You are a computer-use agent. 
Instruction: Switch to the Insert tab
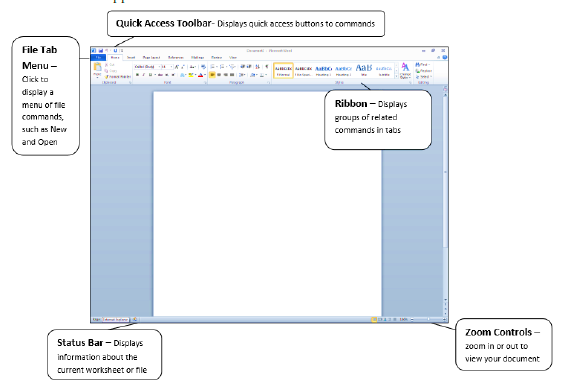(x=131, y=58)
